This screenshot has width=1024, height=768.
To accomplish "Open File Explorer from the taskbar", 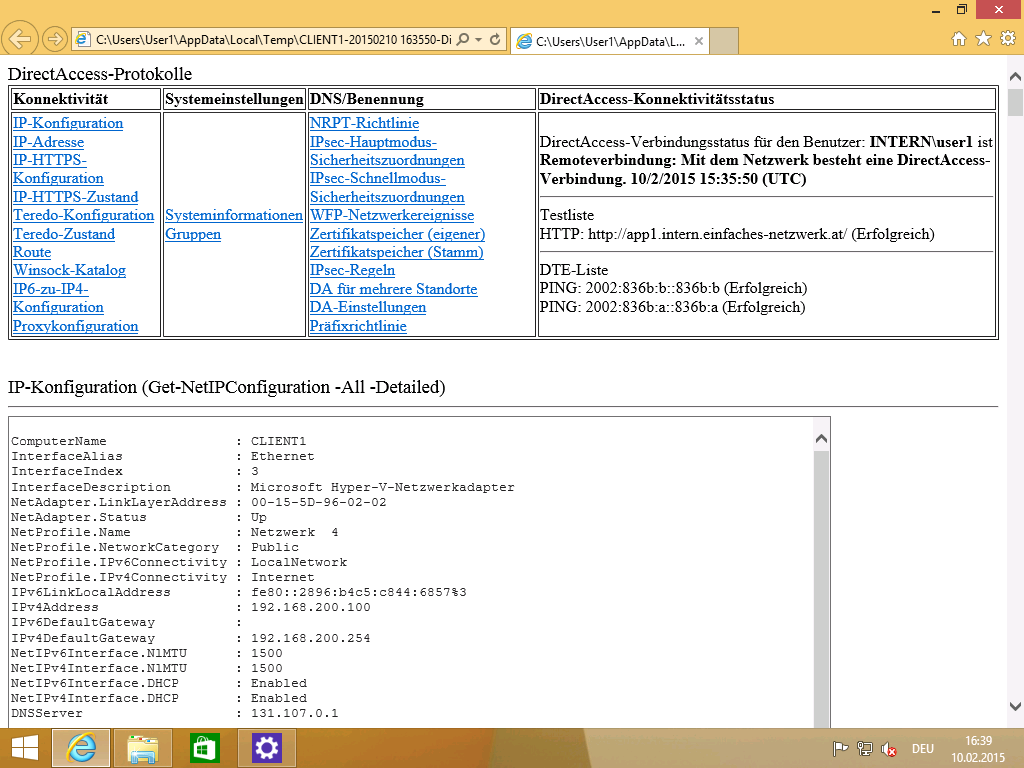I will [x=143, y=748].
